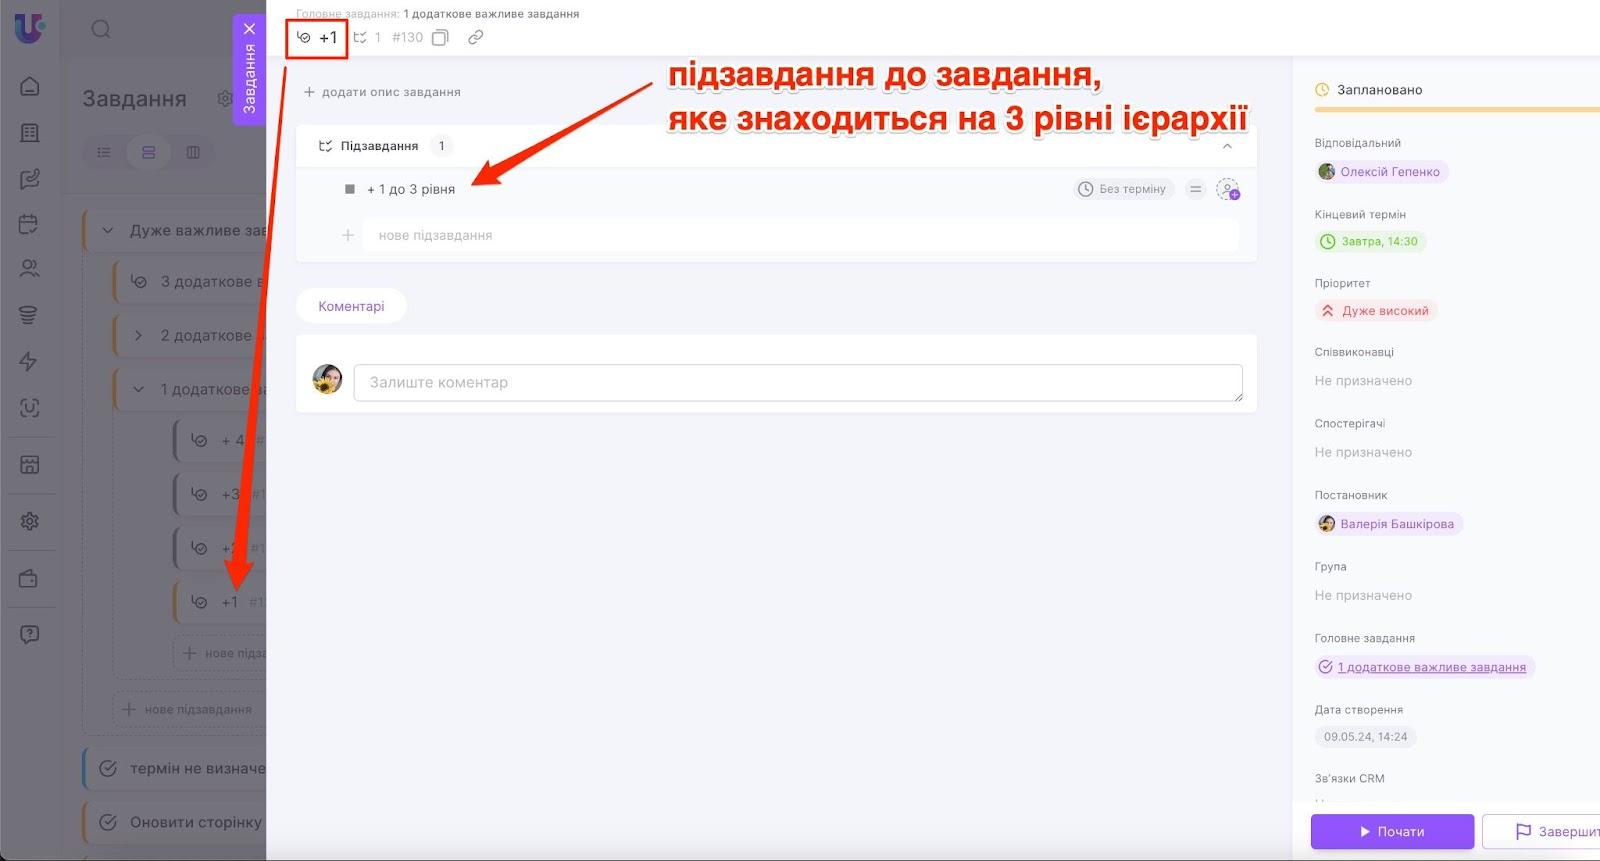
Task: Toggle completion of 'Оновити сторінку' task
Action: 108,822
